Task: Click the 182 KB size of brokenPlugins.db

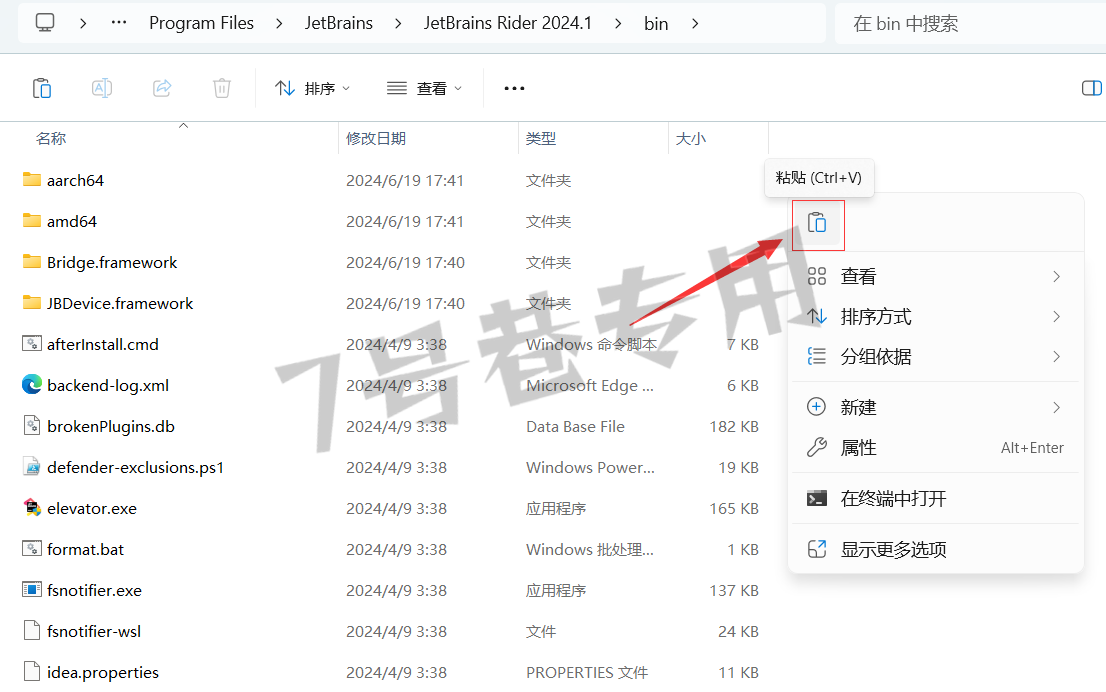Action: (734, 427)
